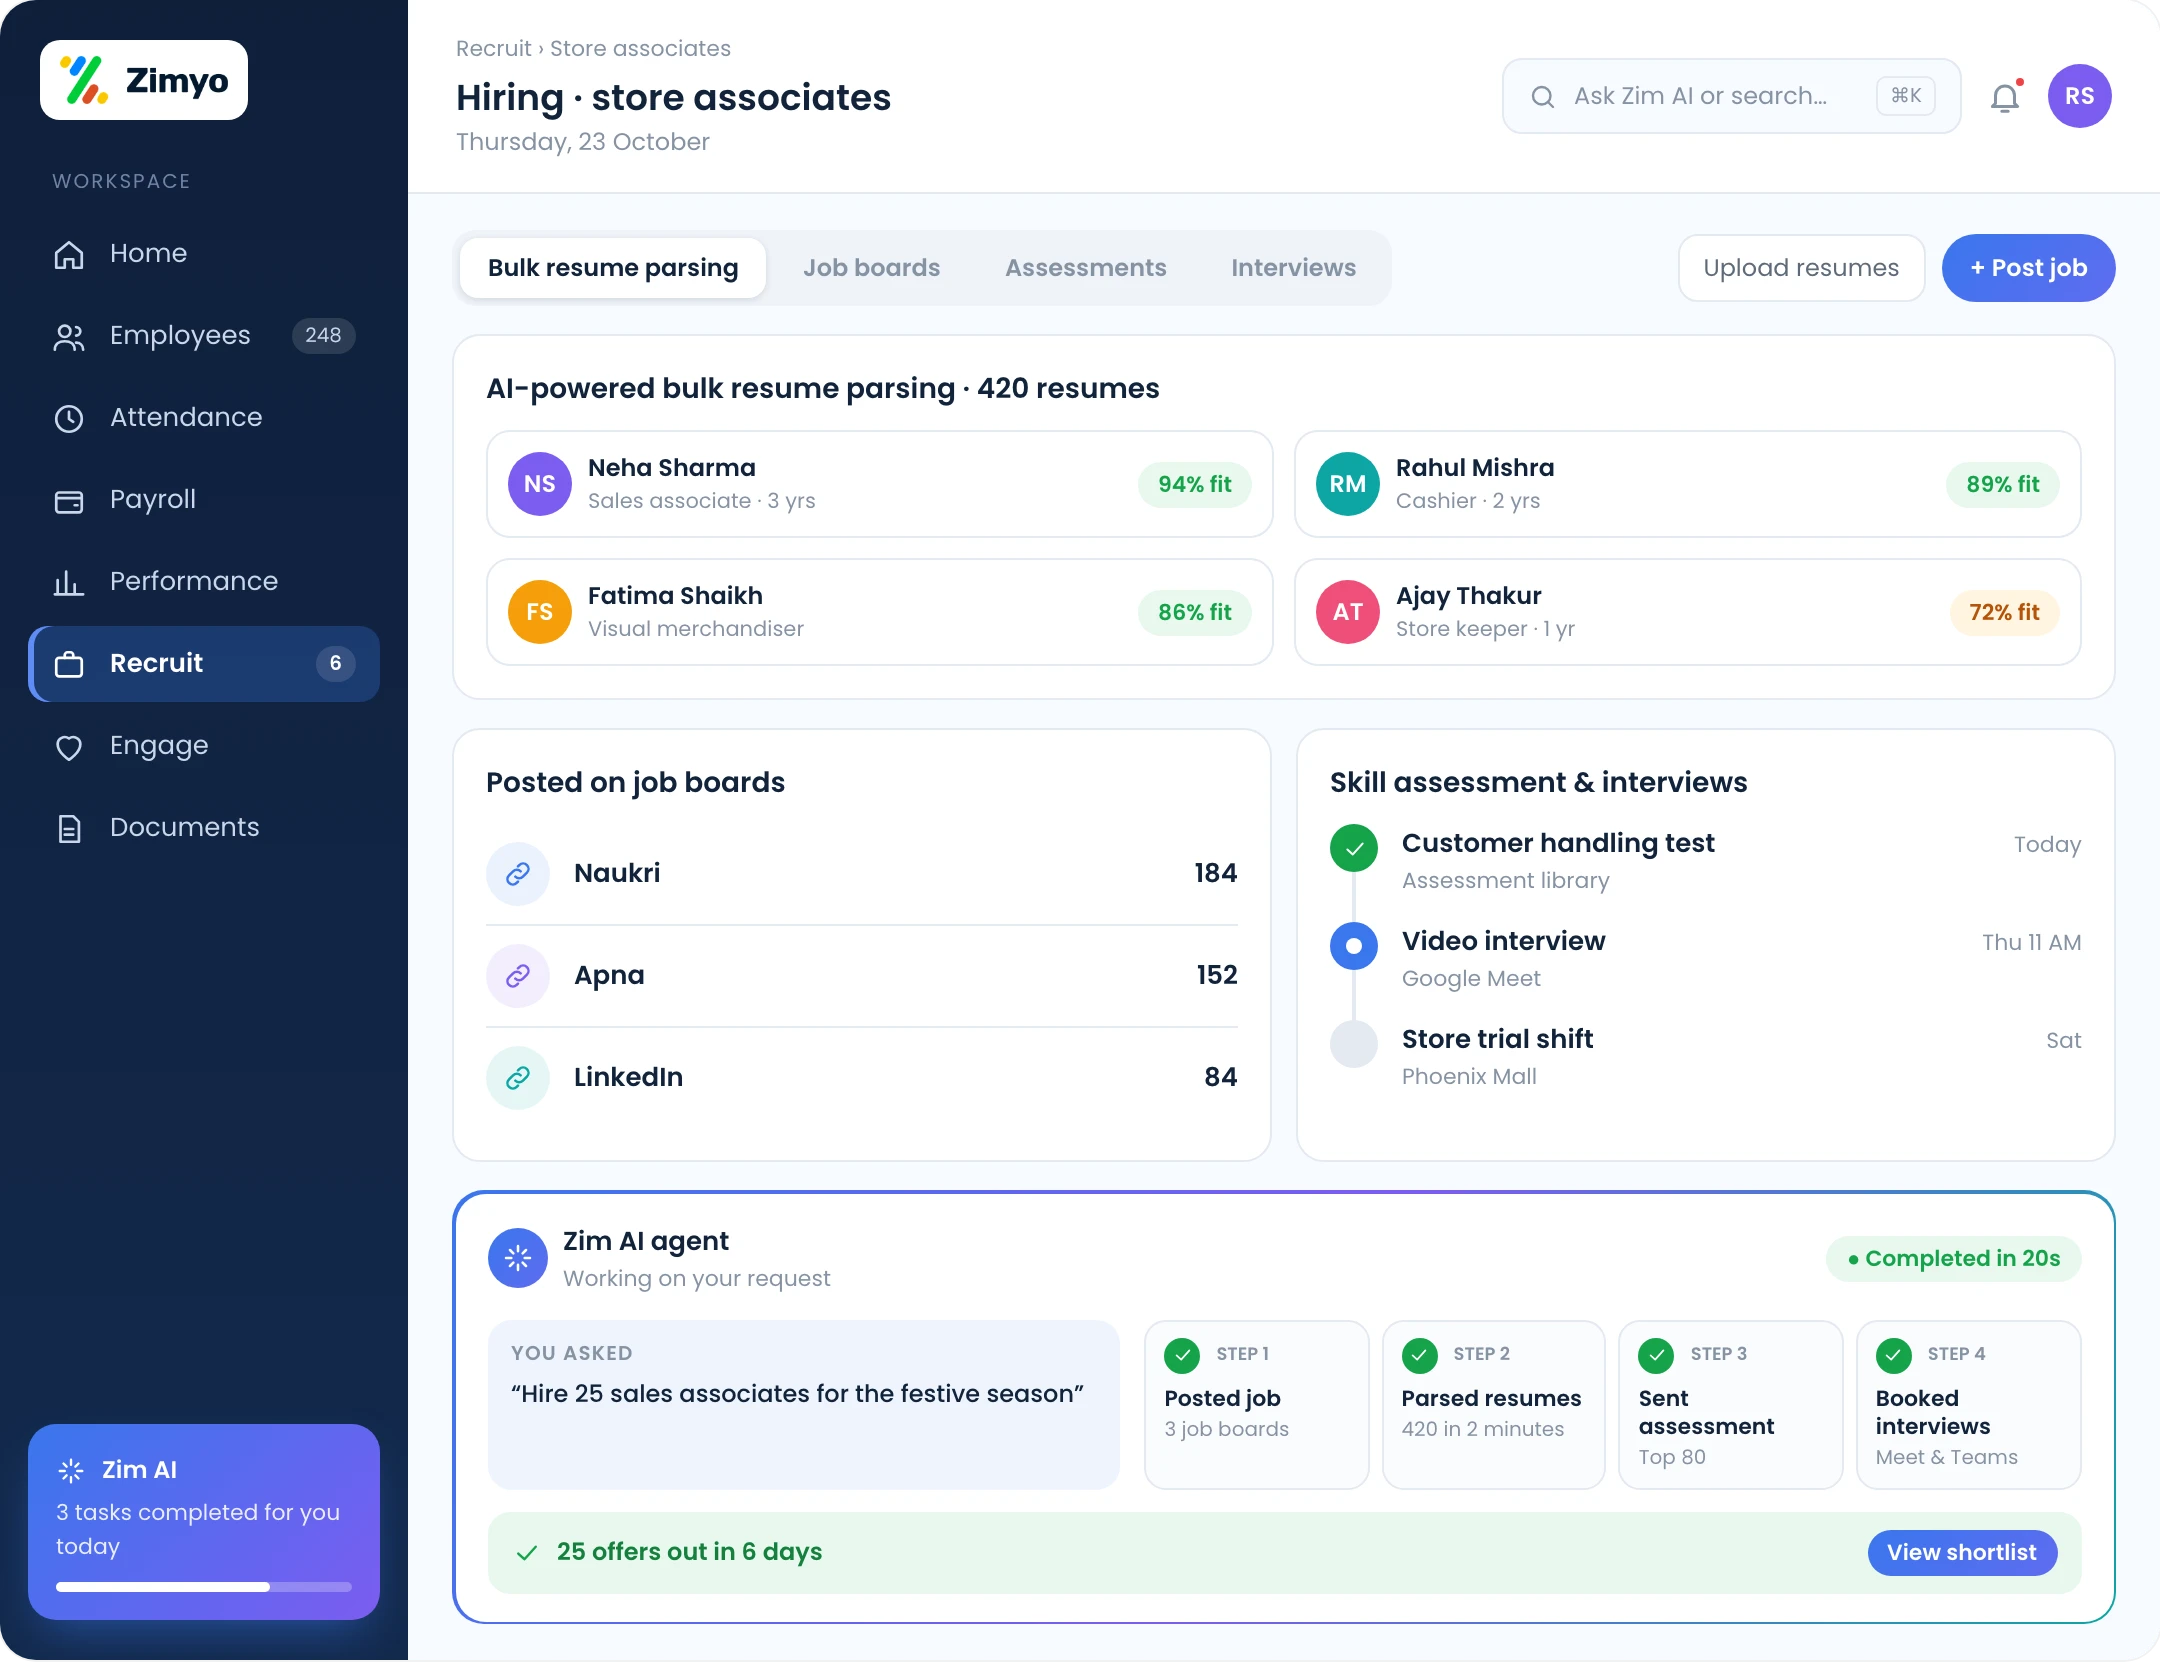Click the Zimyo logo

coord(144,80)
